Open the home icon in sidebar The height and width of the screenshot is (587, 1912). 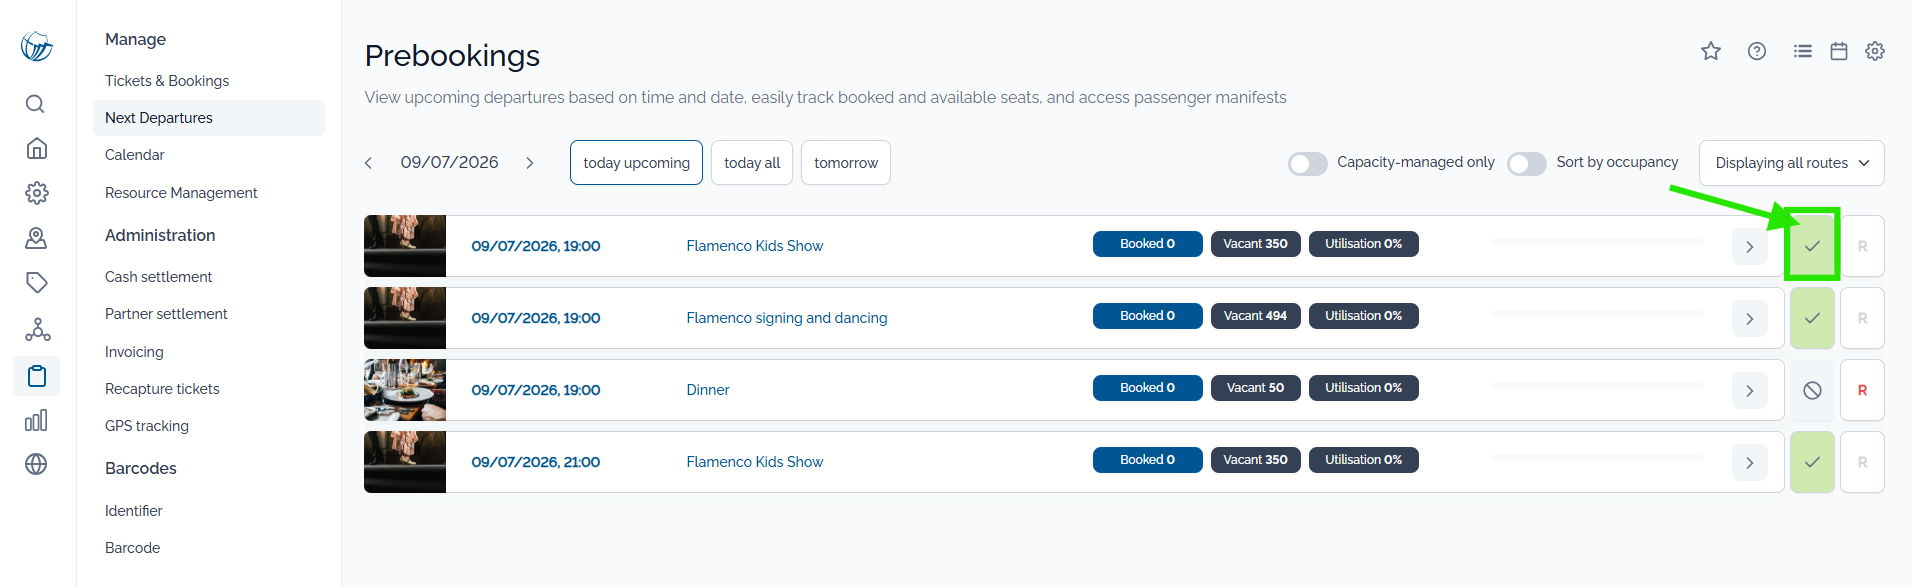(36, 148)
